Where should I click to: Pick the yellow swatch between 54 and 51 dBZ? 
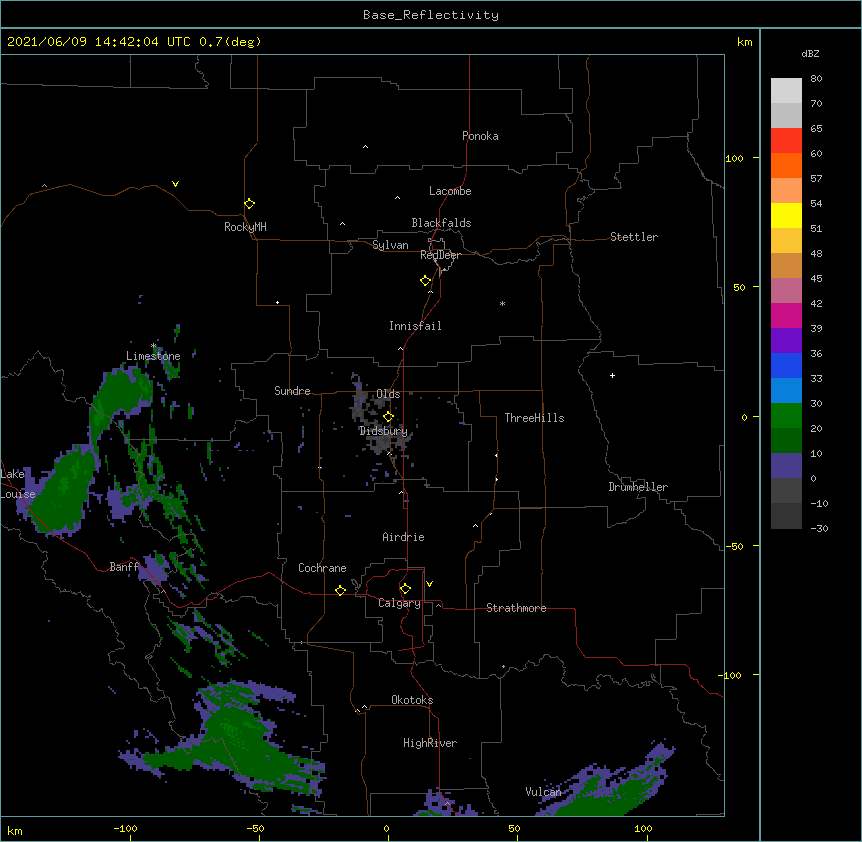(x=786, y=215)
